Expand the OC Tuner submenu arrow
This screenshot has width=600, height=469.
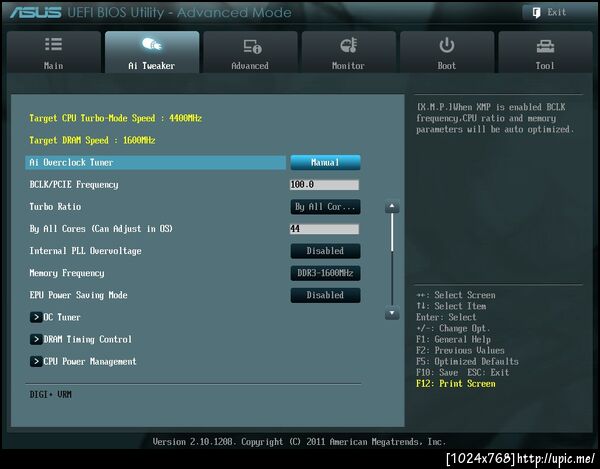(x=36, y=317)
